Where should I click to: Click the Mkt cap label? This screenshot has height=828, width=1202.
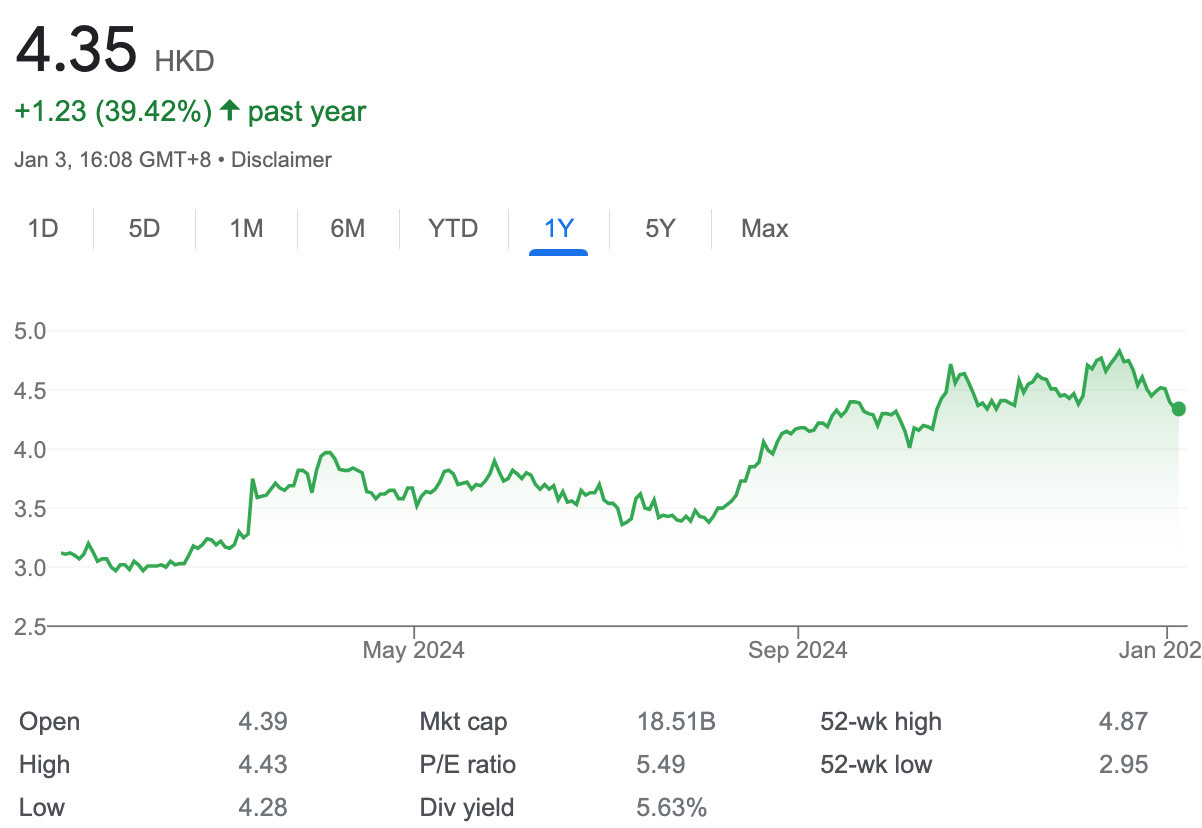point(463,722)
